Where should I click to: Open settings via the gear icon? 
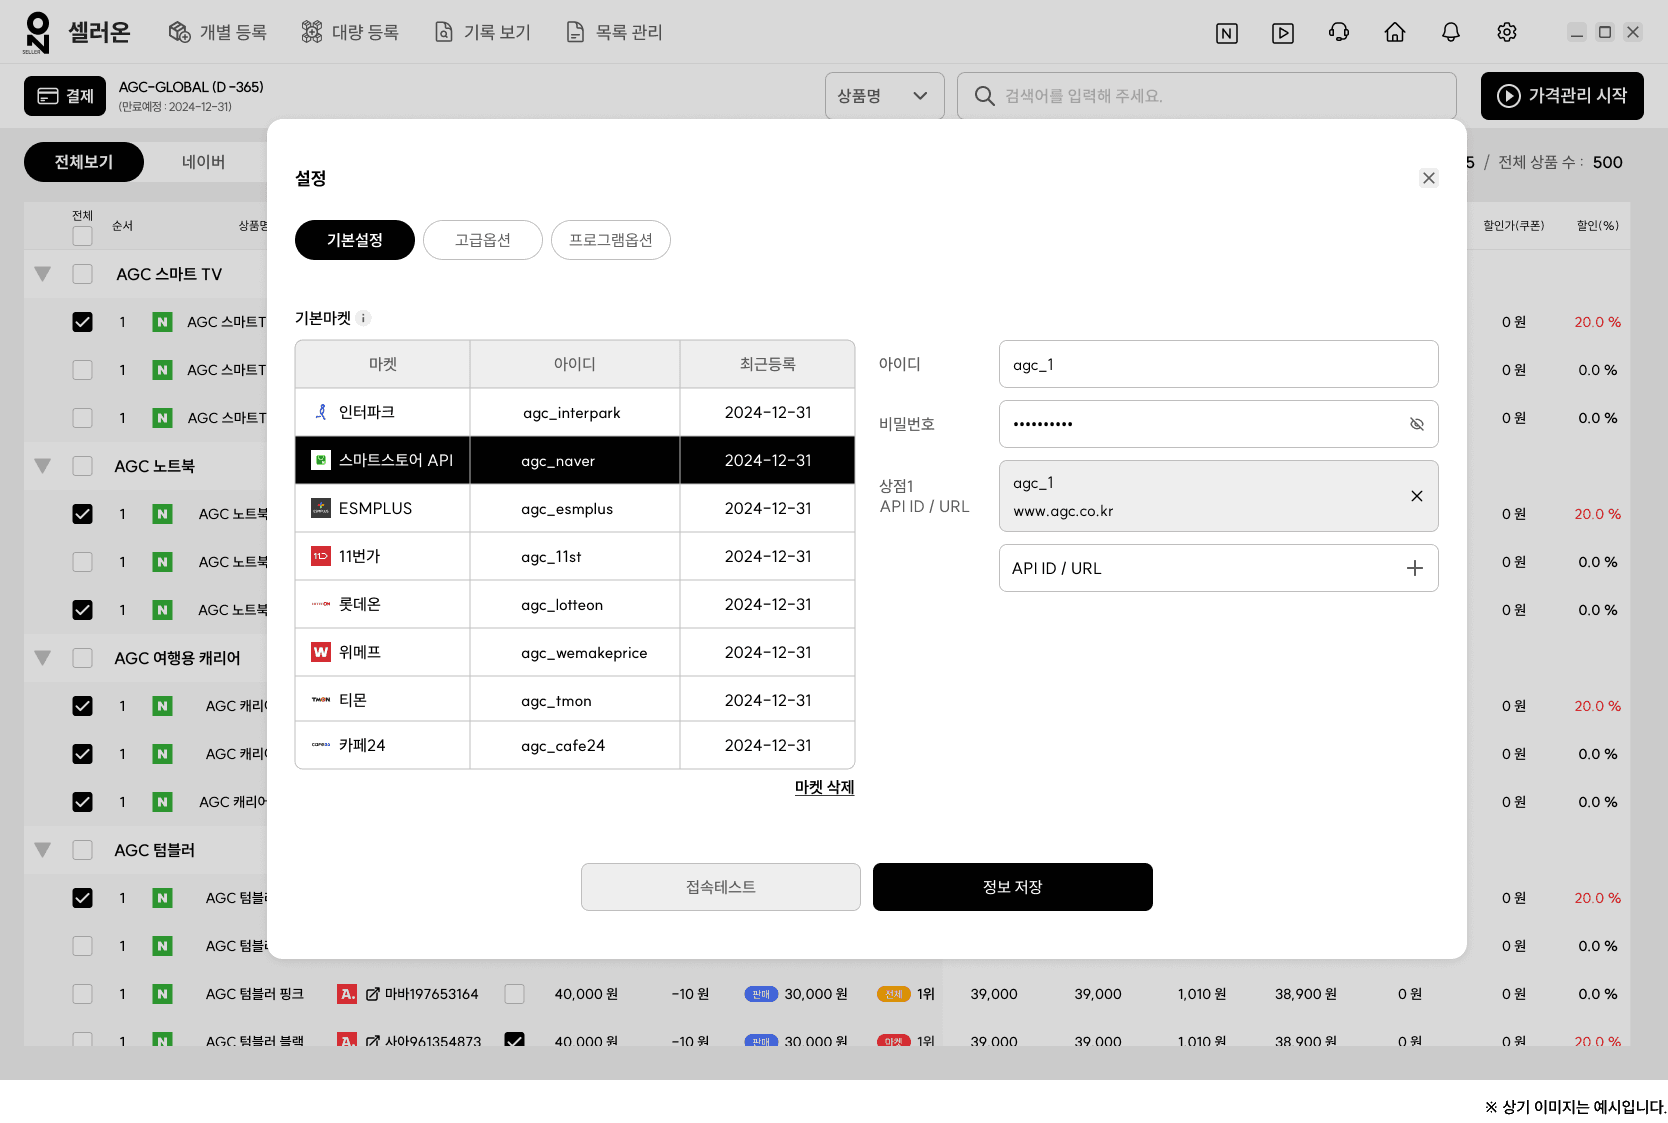[1506, 32]
